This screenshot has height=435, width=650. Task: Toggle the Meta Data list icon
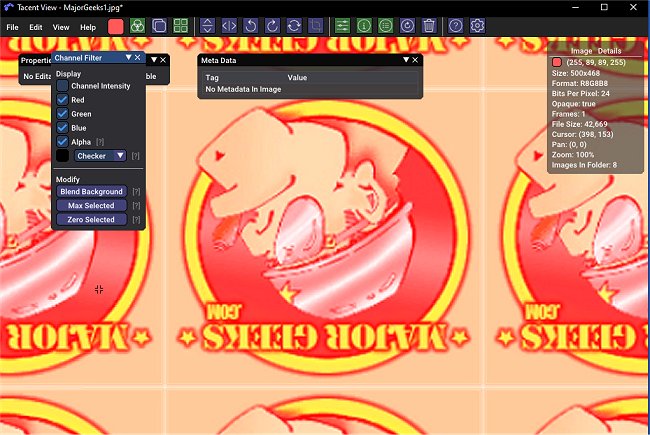(x=386, y=26)
